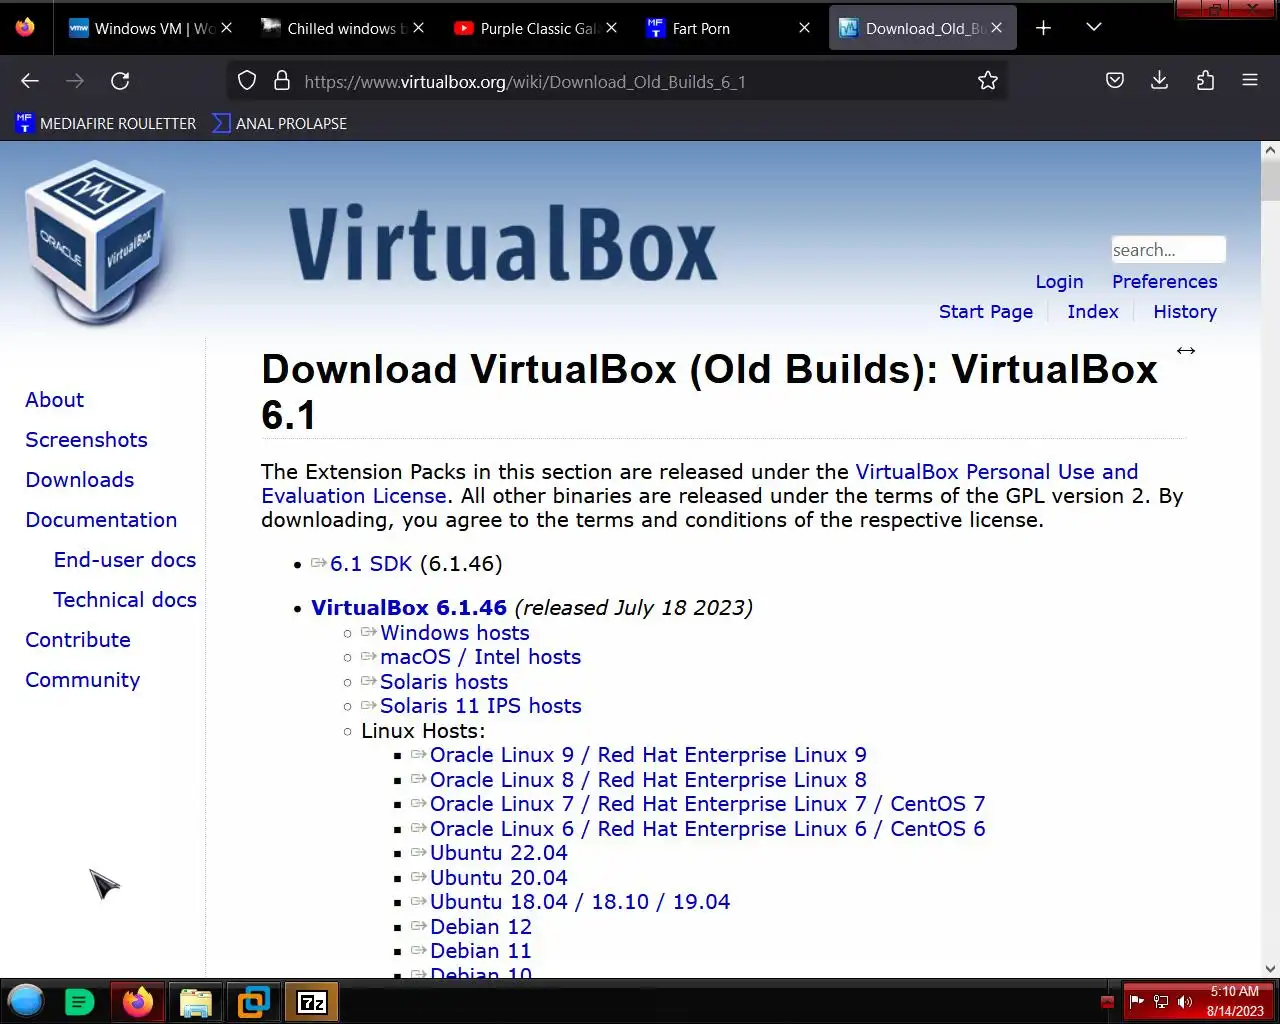This screenshot has height=1024, width=1280.
Task: Expand the list all tabs chevron
Action: (1094, 28)
